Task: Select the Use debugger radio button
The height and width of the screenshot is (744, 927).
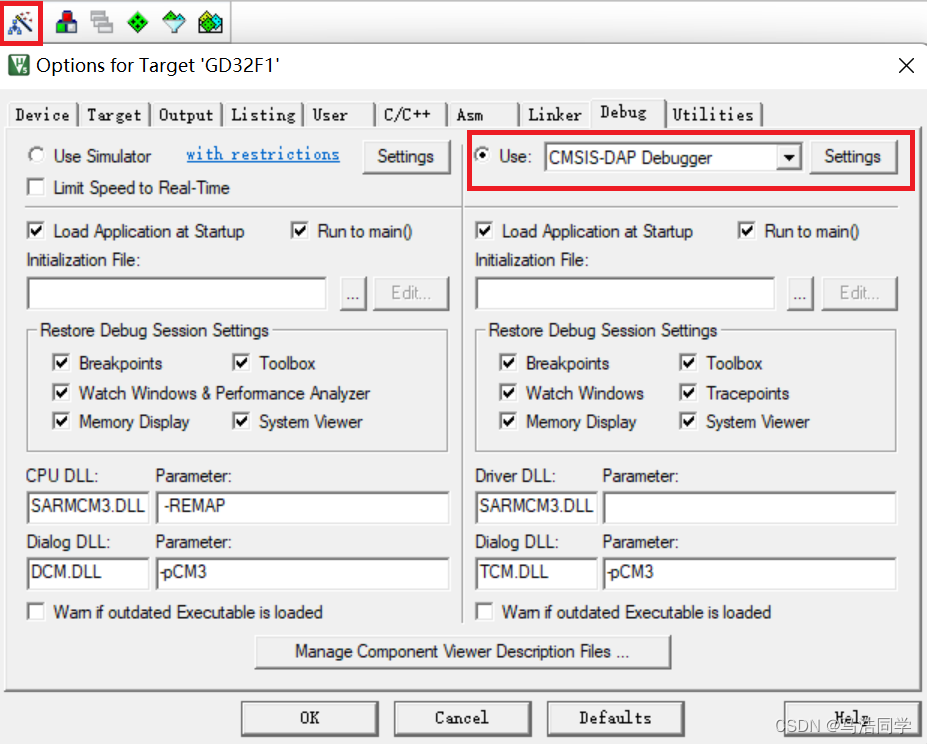Action: pos(482,156)
